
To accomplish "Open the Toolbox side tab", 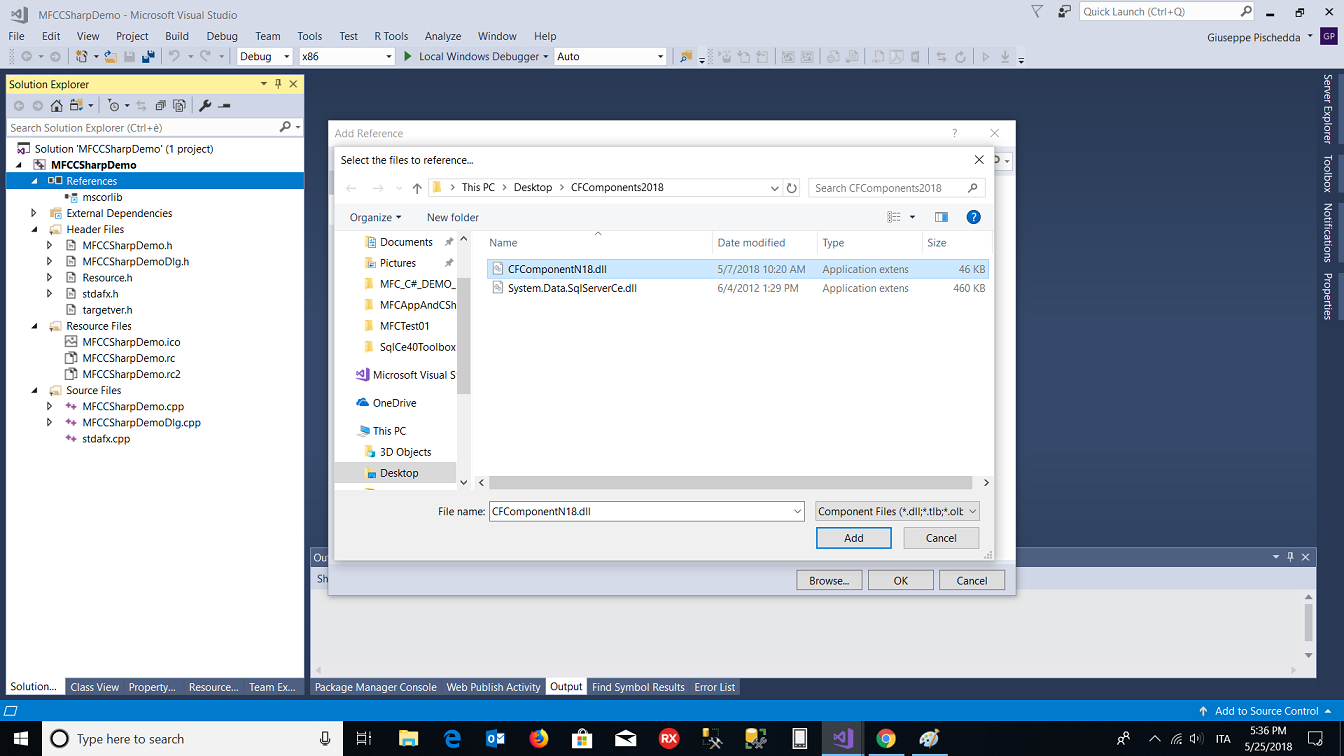I will tap(1328, 173).
